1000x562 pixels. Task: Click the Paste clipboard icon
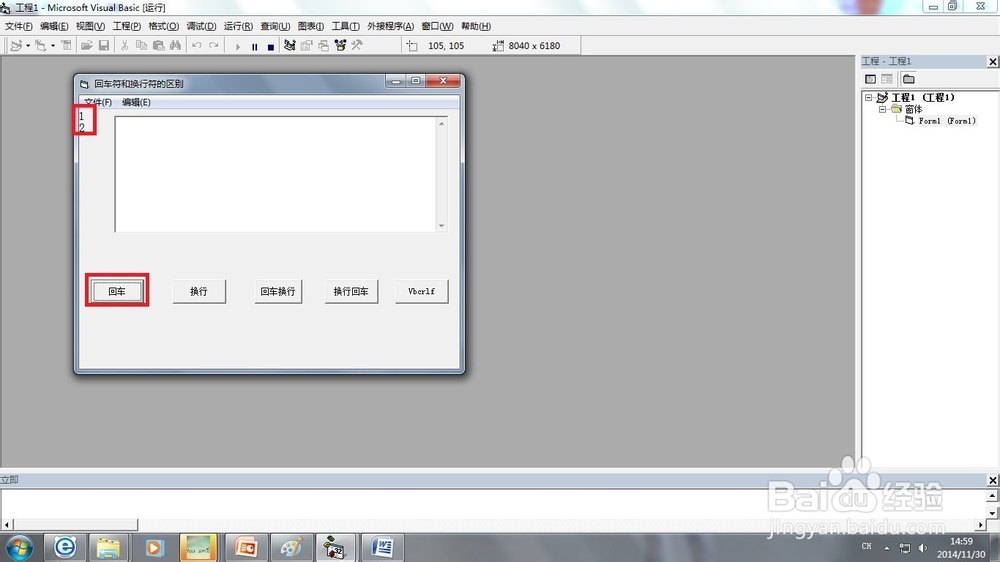click(158, 45)
